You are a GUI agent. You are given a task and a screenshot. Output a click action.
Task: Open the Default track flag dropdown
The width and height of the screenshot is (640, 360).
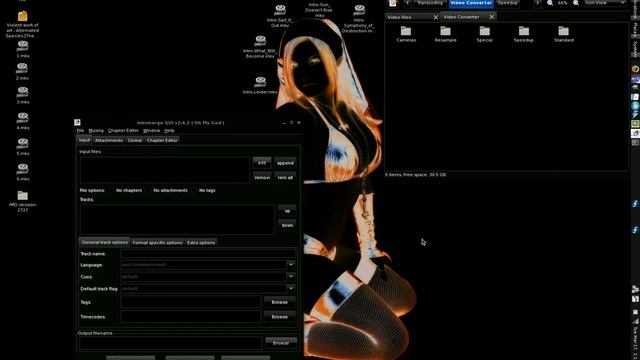[x=291, y=289]
